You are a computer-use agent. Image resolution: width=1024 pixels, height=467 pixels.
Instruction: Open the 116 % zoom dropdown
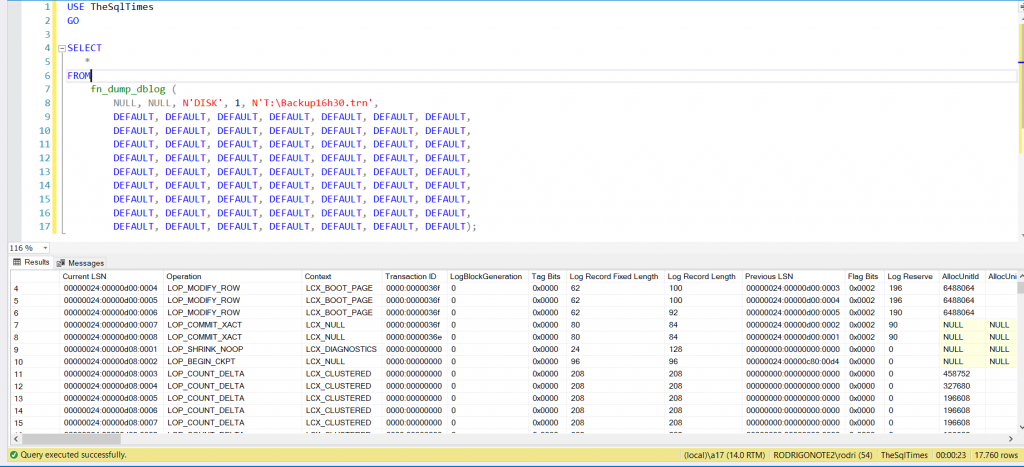(45, 248)
